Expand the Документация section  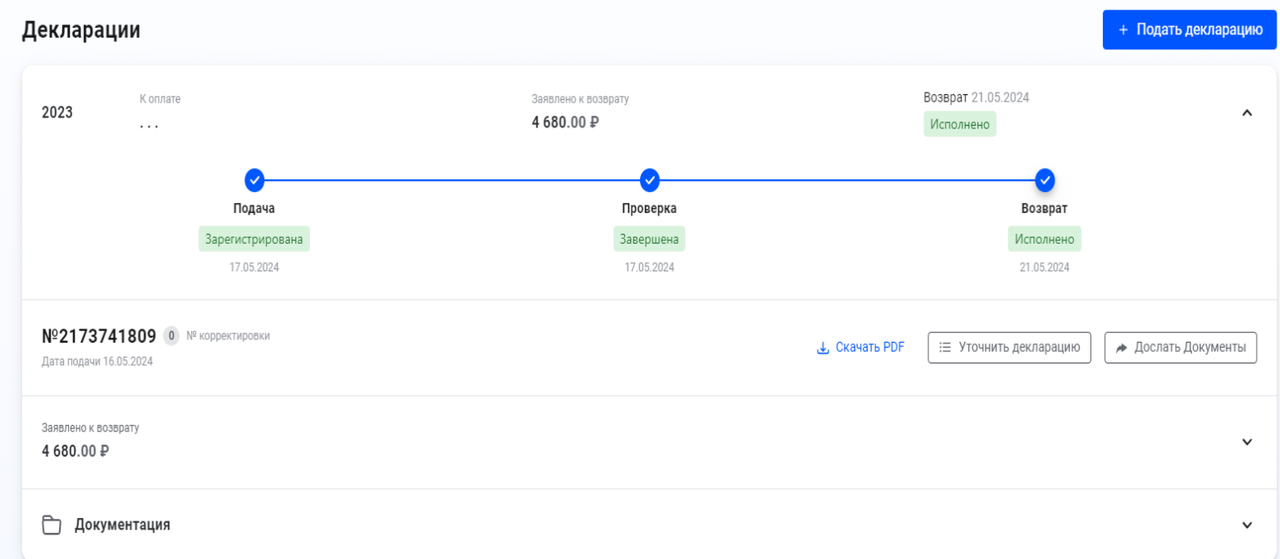(1247, 525)
